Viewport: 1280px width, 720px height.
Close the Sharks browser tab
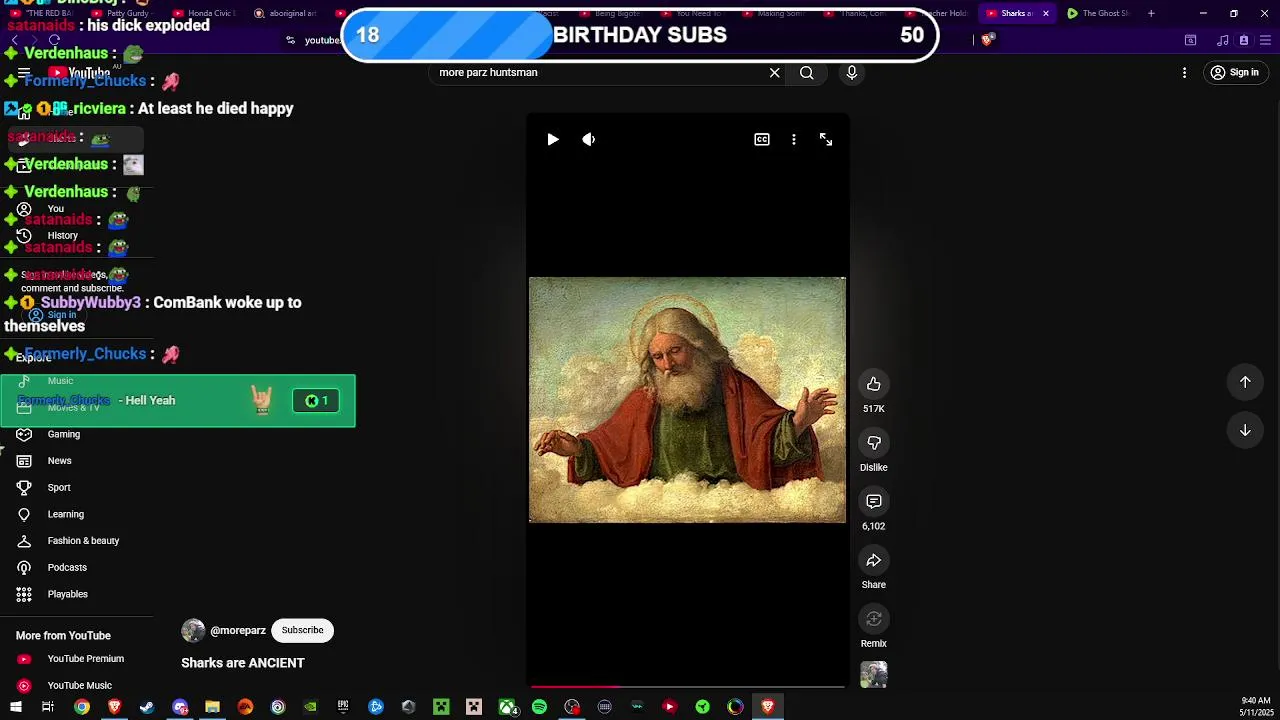tap(1046, 13)
